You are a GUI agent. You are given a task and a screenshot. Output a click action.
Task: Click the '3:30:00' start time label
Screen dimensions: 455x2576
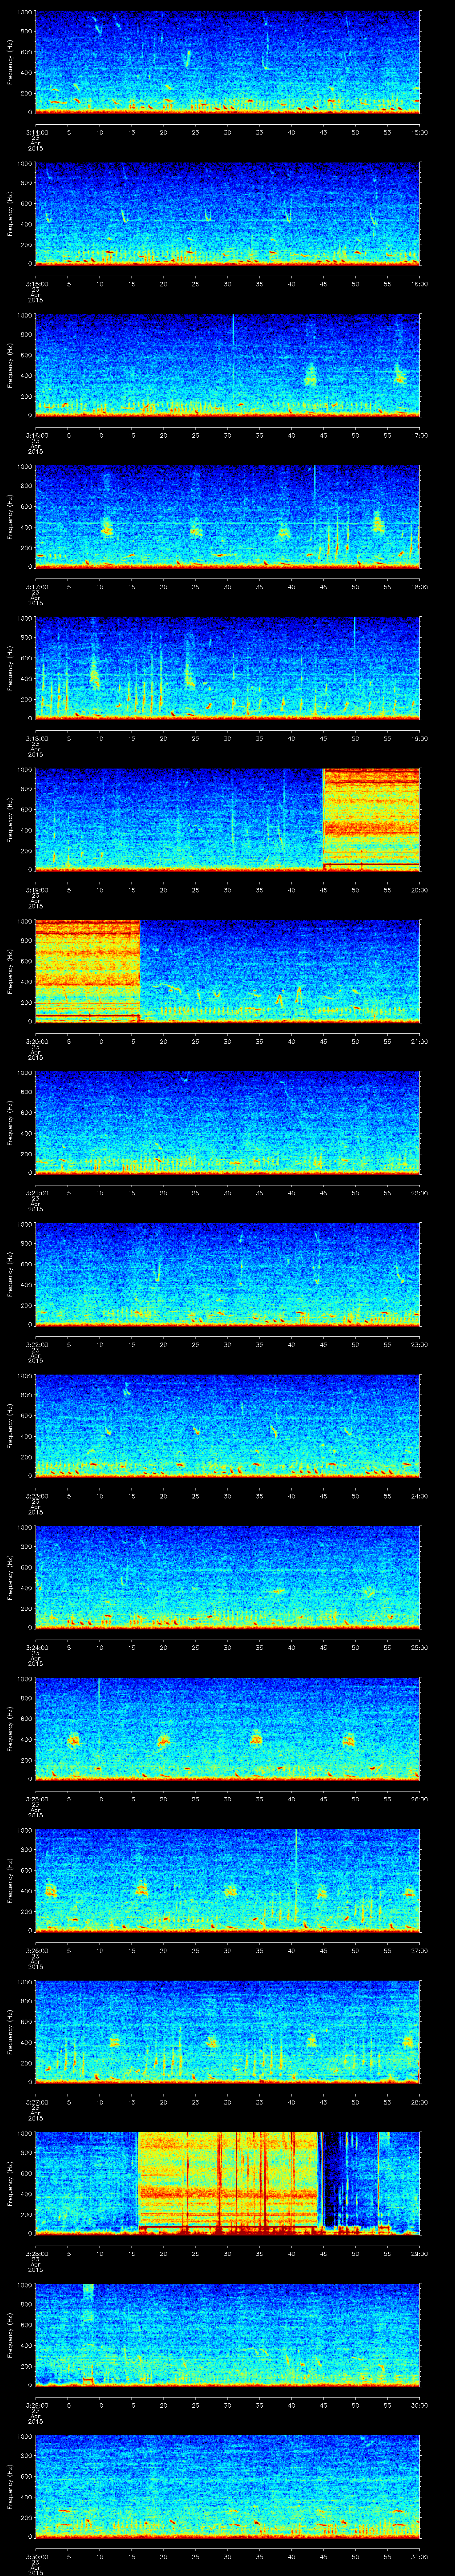coord(36,2556)
